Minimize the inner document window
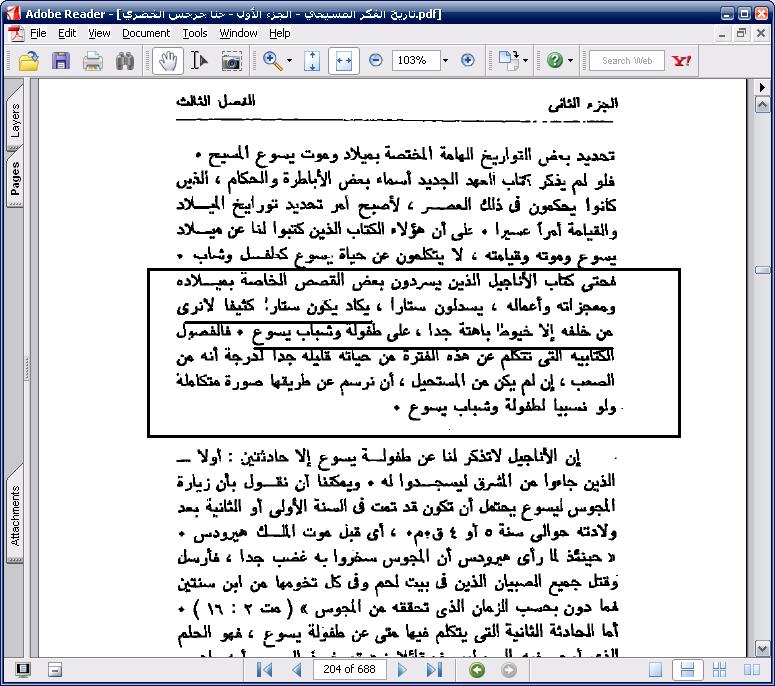 722,34
